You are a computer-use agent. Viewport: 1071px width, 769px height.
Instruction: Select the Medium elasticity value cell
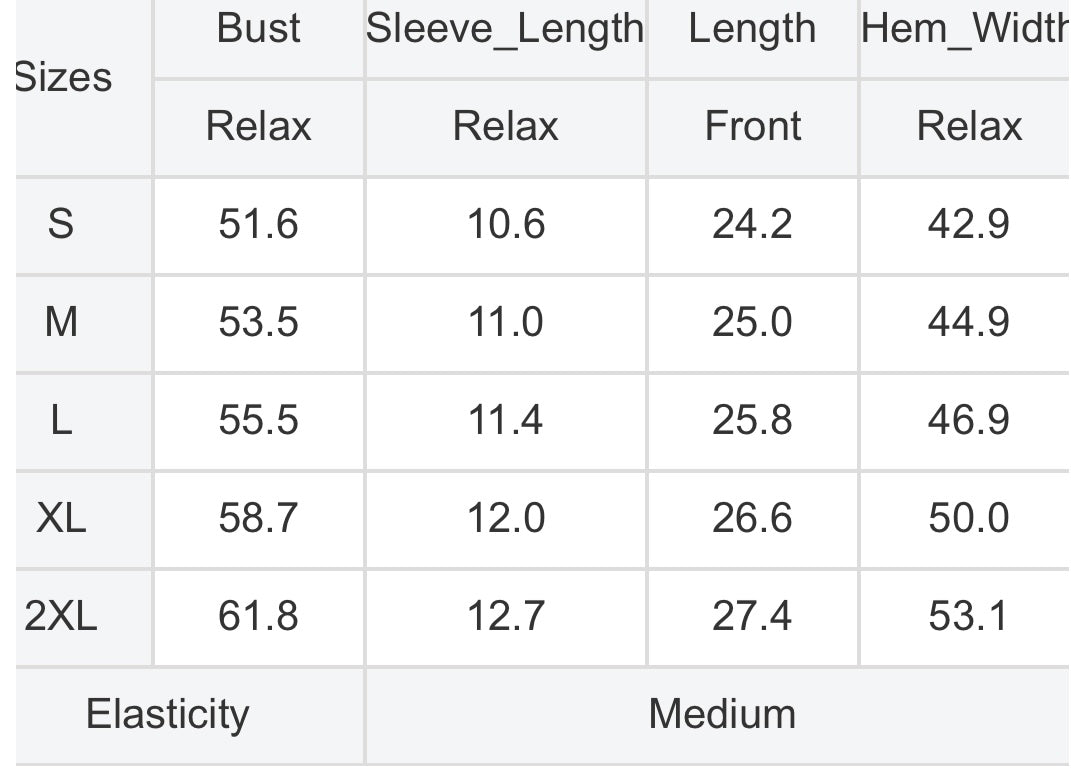click(718, 715)
